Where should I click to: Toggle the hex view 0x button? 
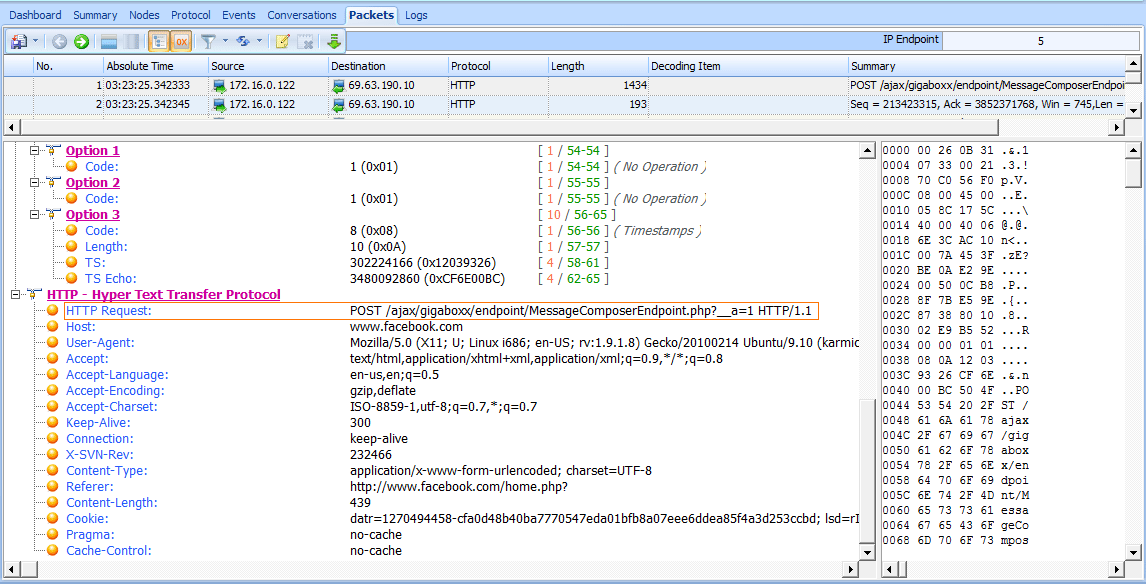181,42
